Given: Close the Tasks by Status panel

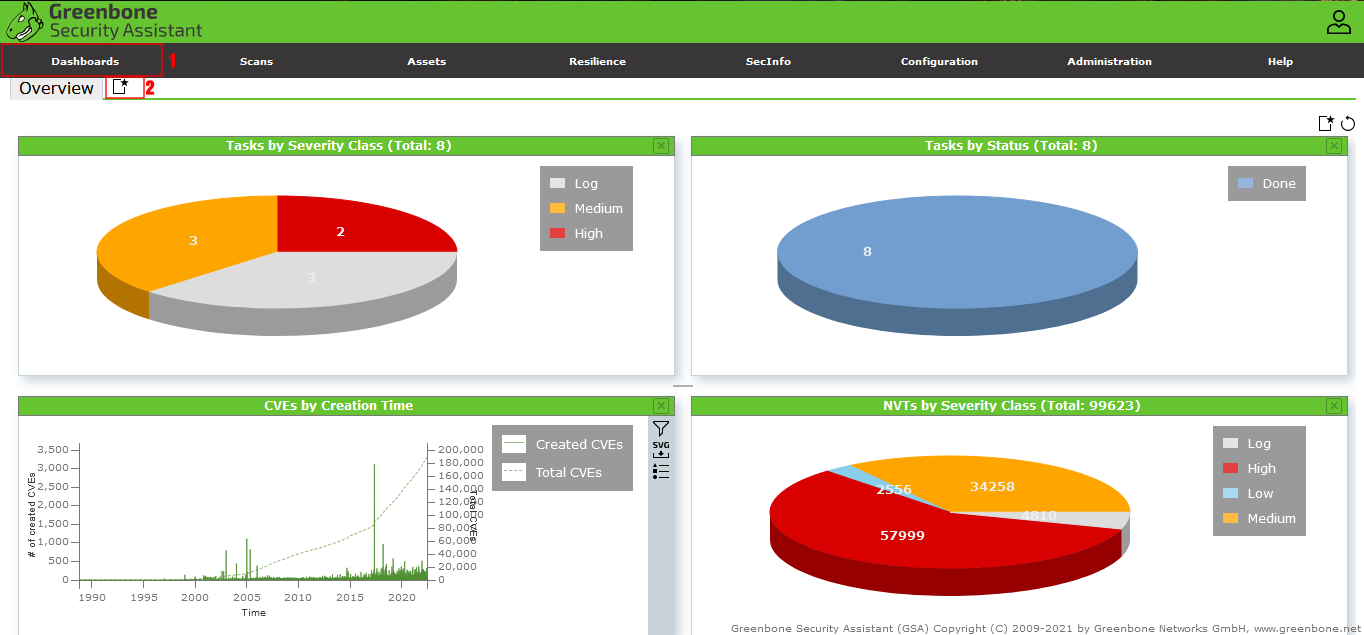Looking at the screenshot, I should click(1334, 146).
